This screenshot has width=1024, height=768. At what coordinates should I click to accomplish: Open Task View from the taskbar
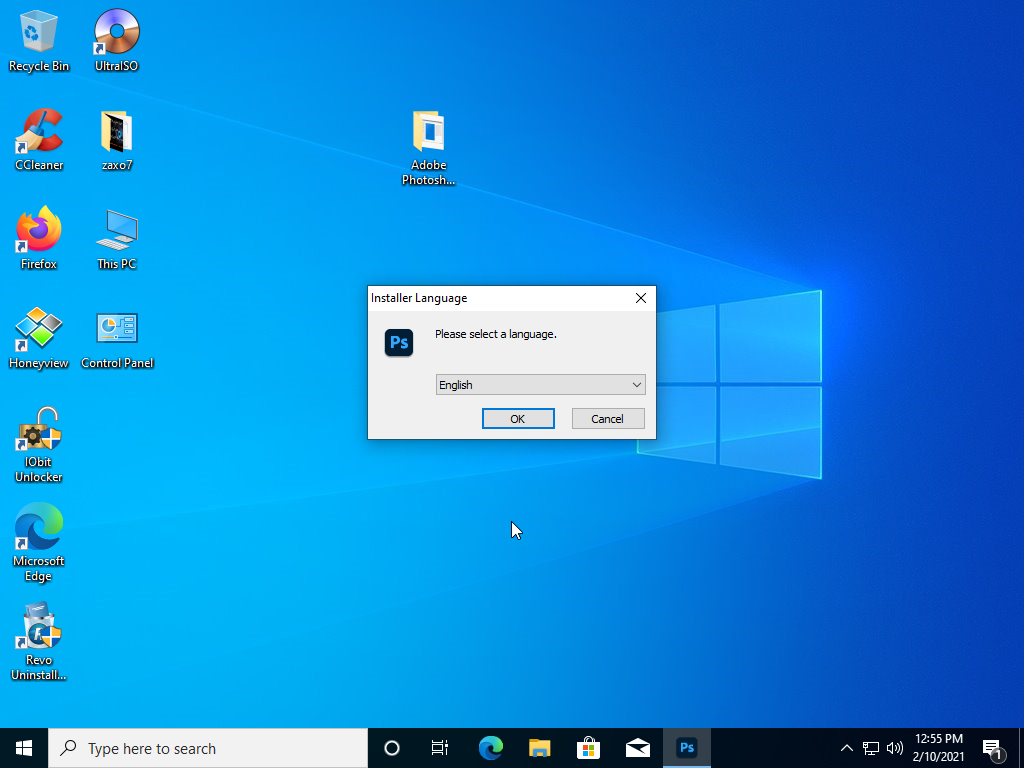[x=440, y=748]
